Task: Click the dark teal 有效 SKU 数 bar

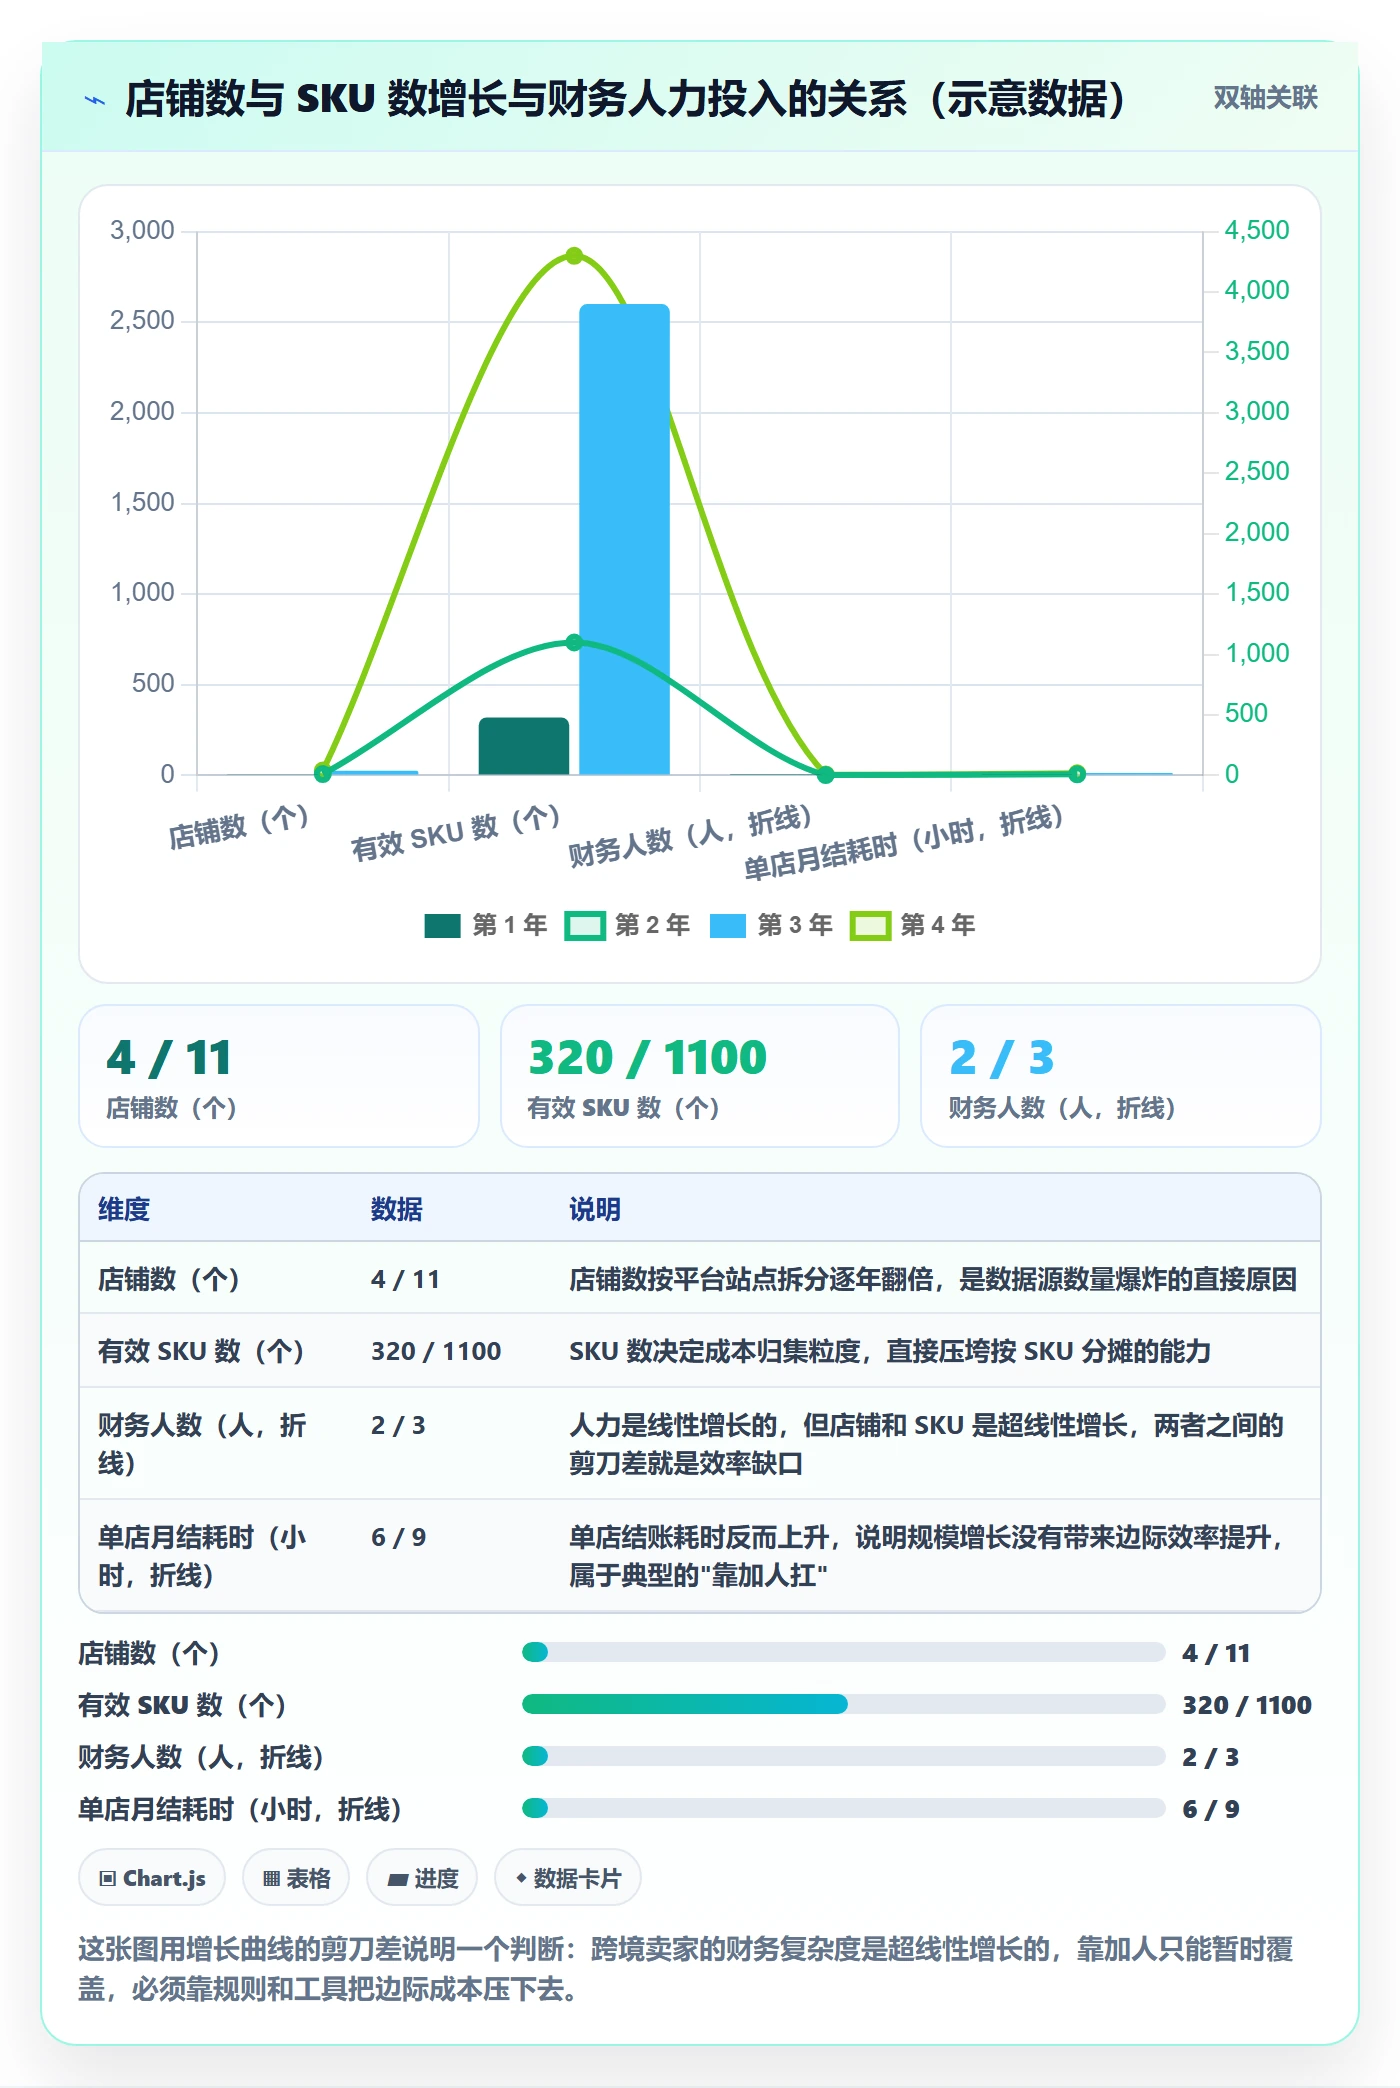Action: tap(524, 746)
